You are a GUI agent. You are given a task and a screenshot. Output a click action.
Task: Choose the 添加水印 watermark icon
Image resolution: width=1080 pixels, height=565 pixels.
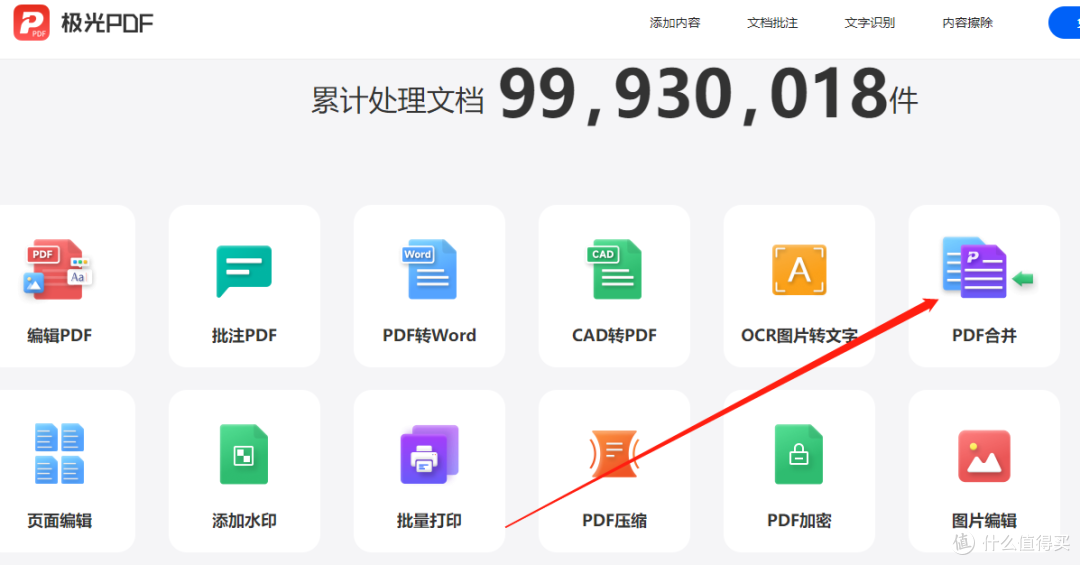click(244, 454)
